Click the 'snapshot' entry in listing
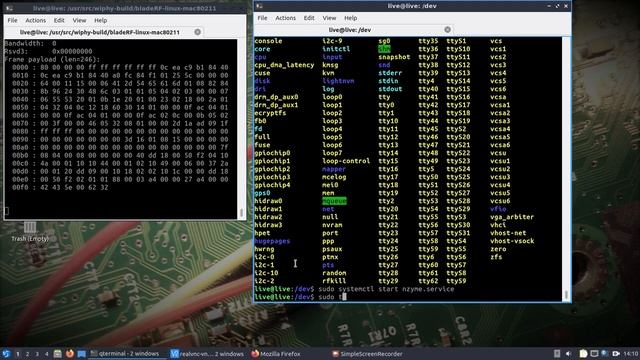The height and width of the screenshot is (360, 640). click(394, 57)
